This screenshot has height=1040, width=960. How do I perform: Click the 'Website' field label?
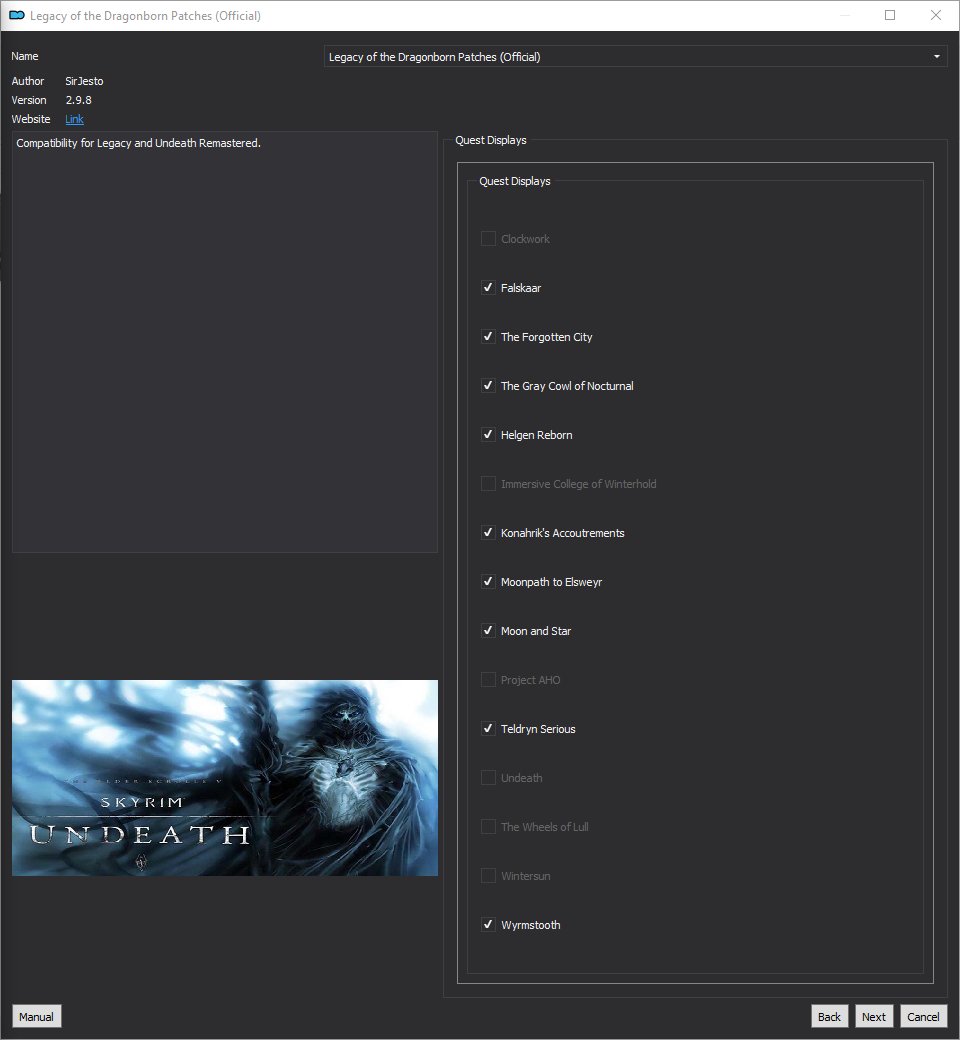[31, 119]
